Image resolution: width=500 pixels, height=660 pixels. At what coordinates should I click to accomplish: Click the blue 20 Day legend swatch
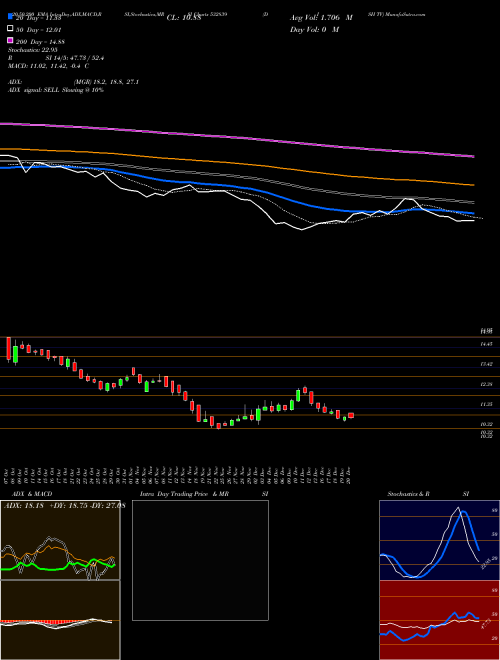[x=10, y=16]
